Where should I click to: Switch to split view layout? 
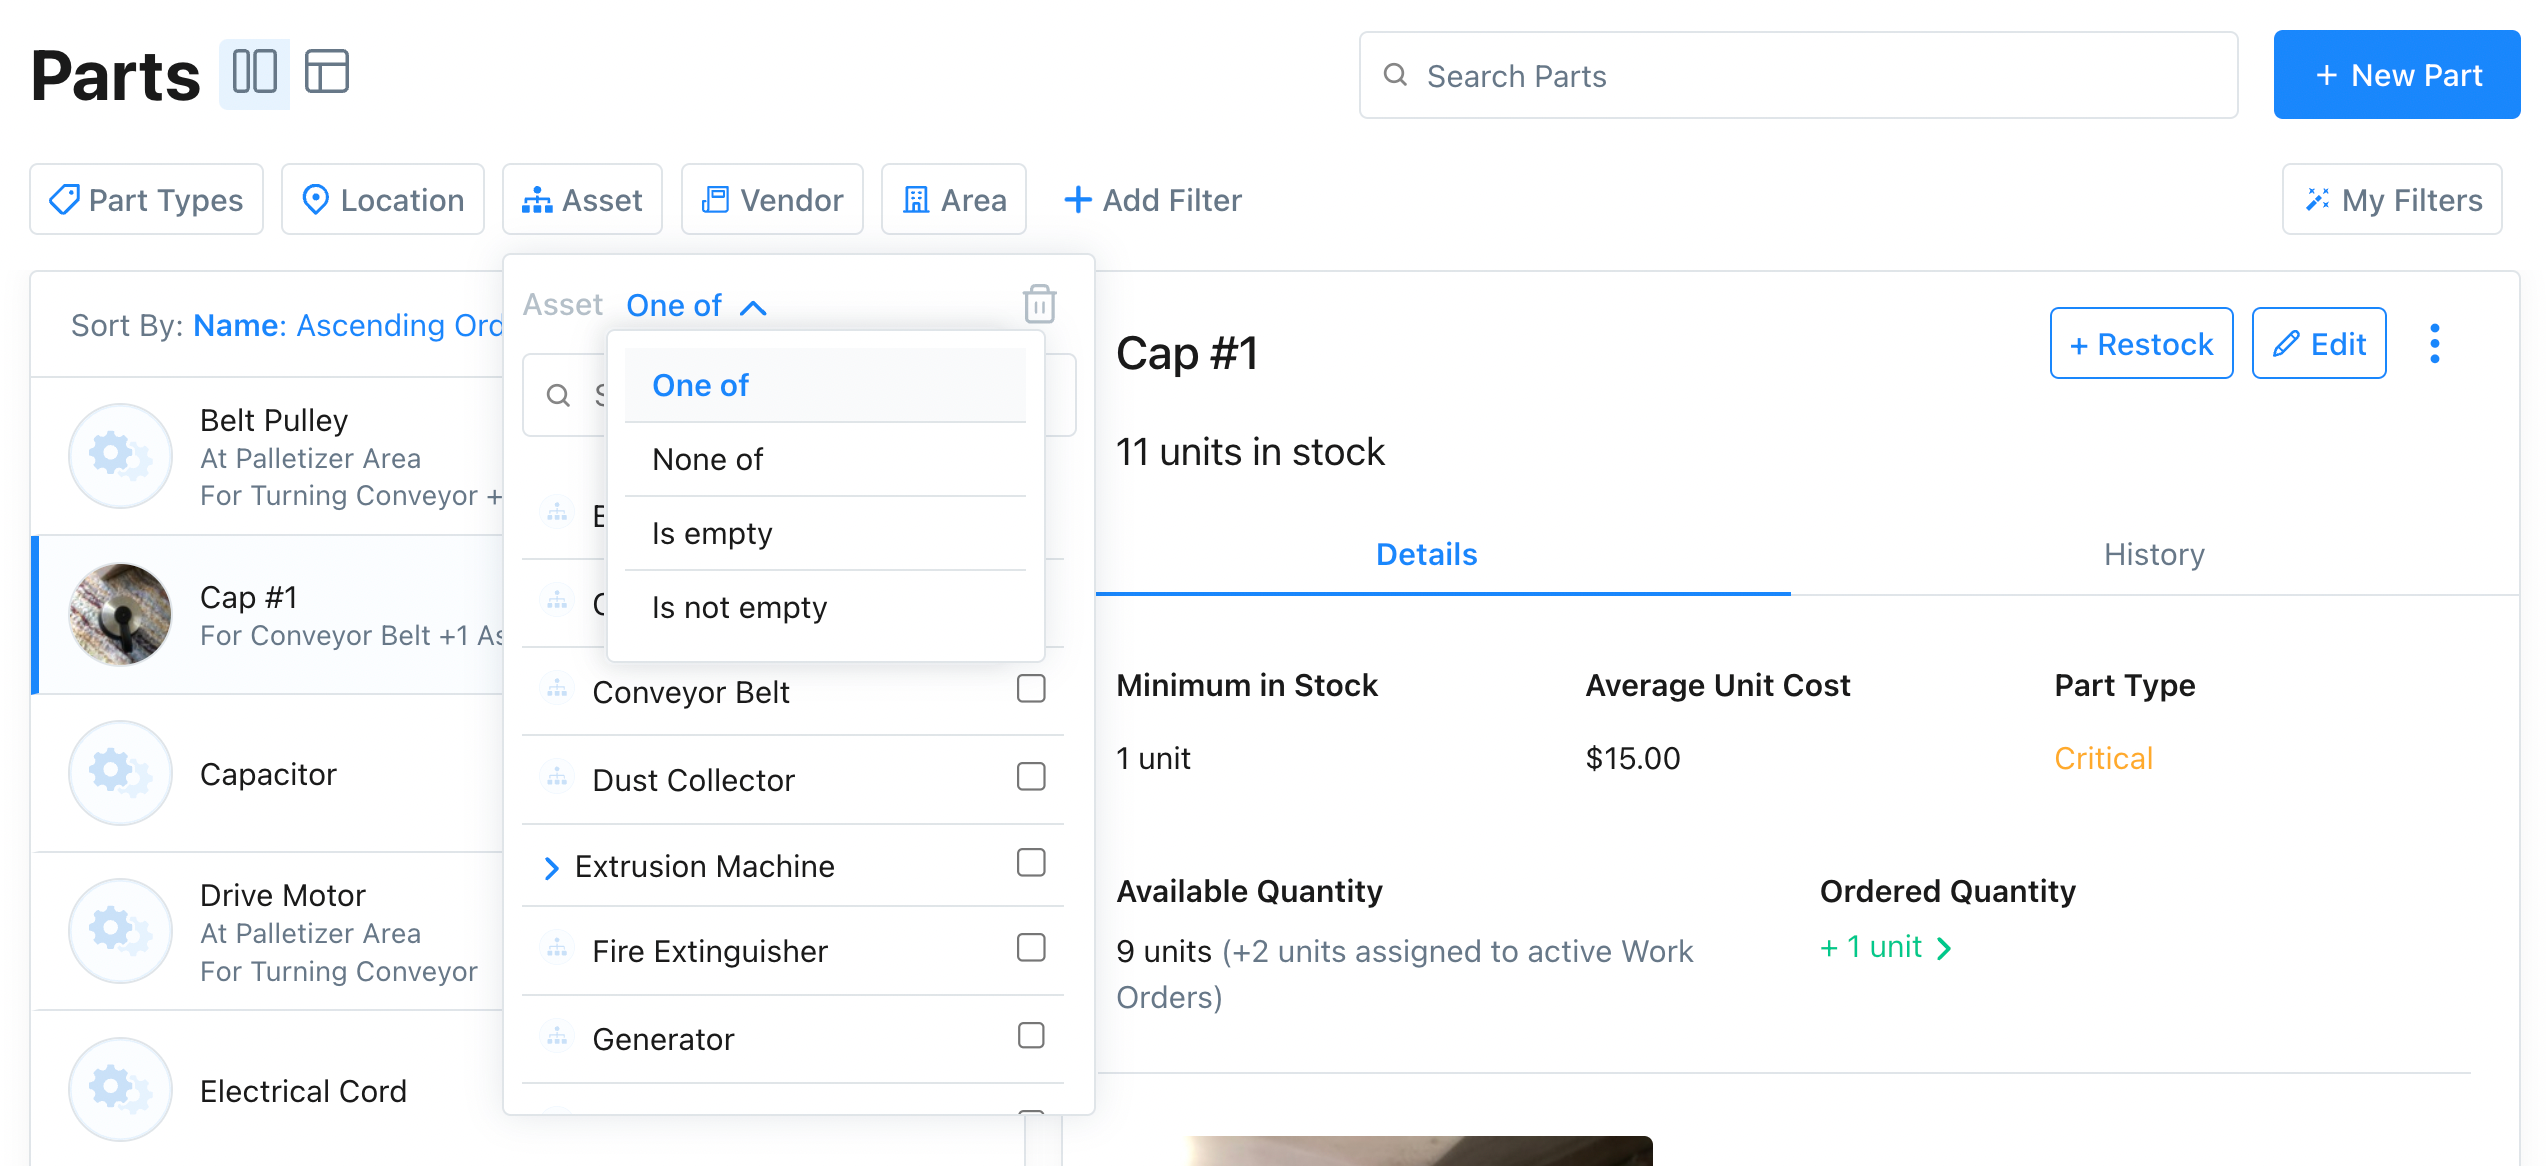pos(254,72)
